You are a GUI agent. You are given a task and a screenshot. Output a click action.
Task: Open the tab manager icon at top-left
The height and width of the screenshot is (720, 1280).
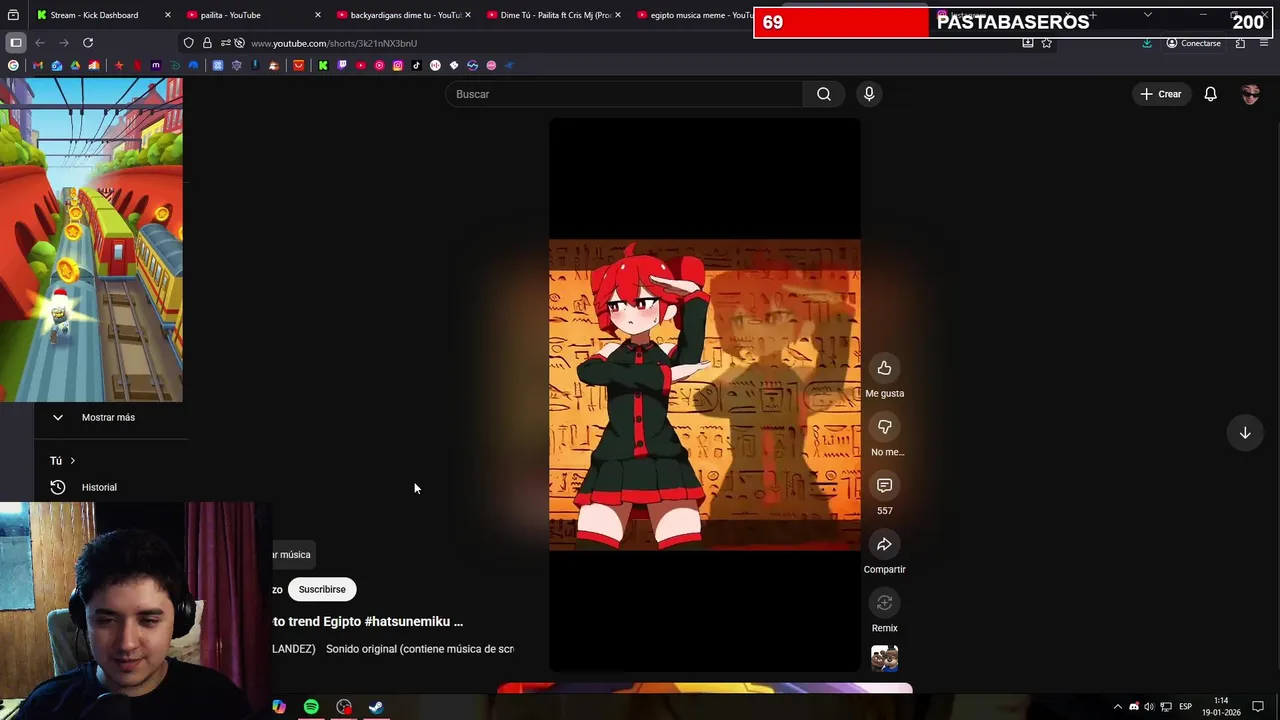[13, 15]
